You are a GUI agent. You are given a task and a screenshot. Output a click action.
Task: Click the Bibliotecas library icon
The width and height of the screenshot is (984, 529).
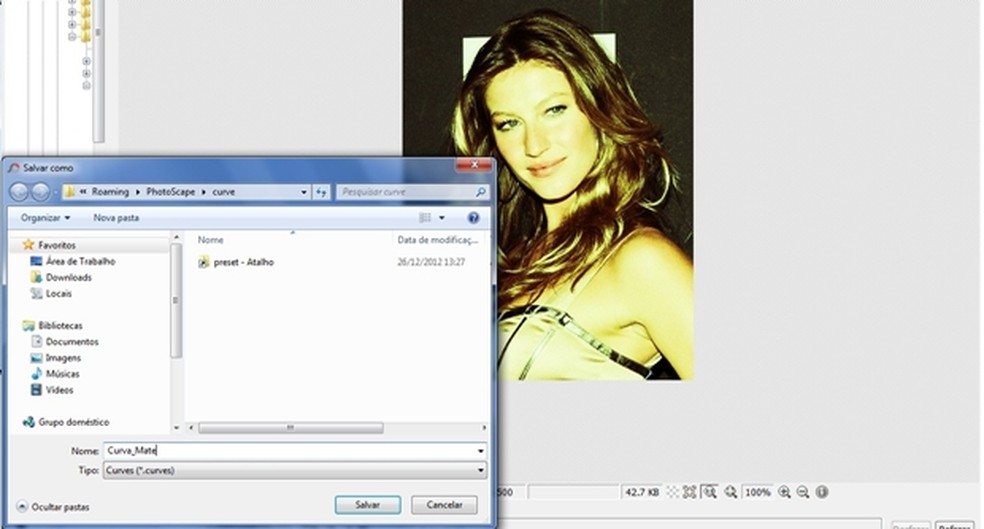[28, 325]
